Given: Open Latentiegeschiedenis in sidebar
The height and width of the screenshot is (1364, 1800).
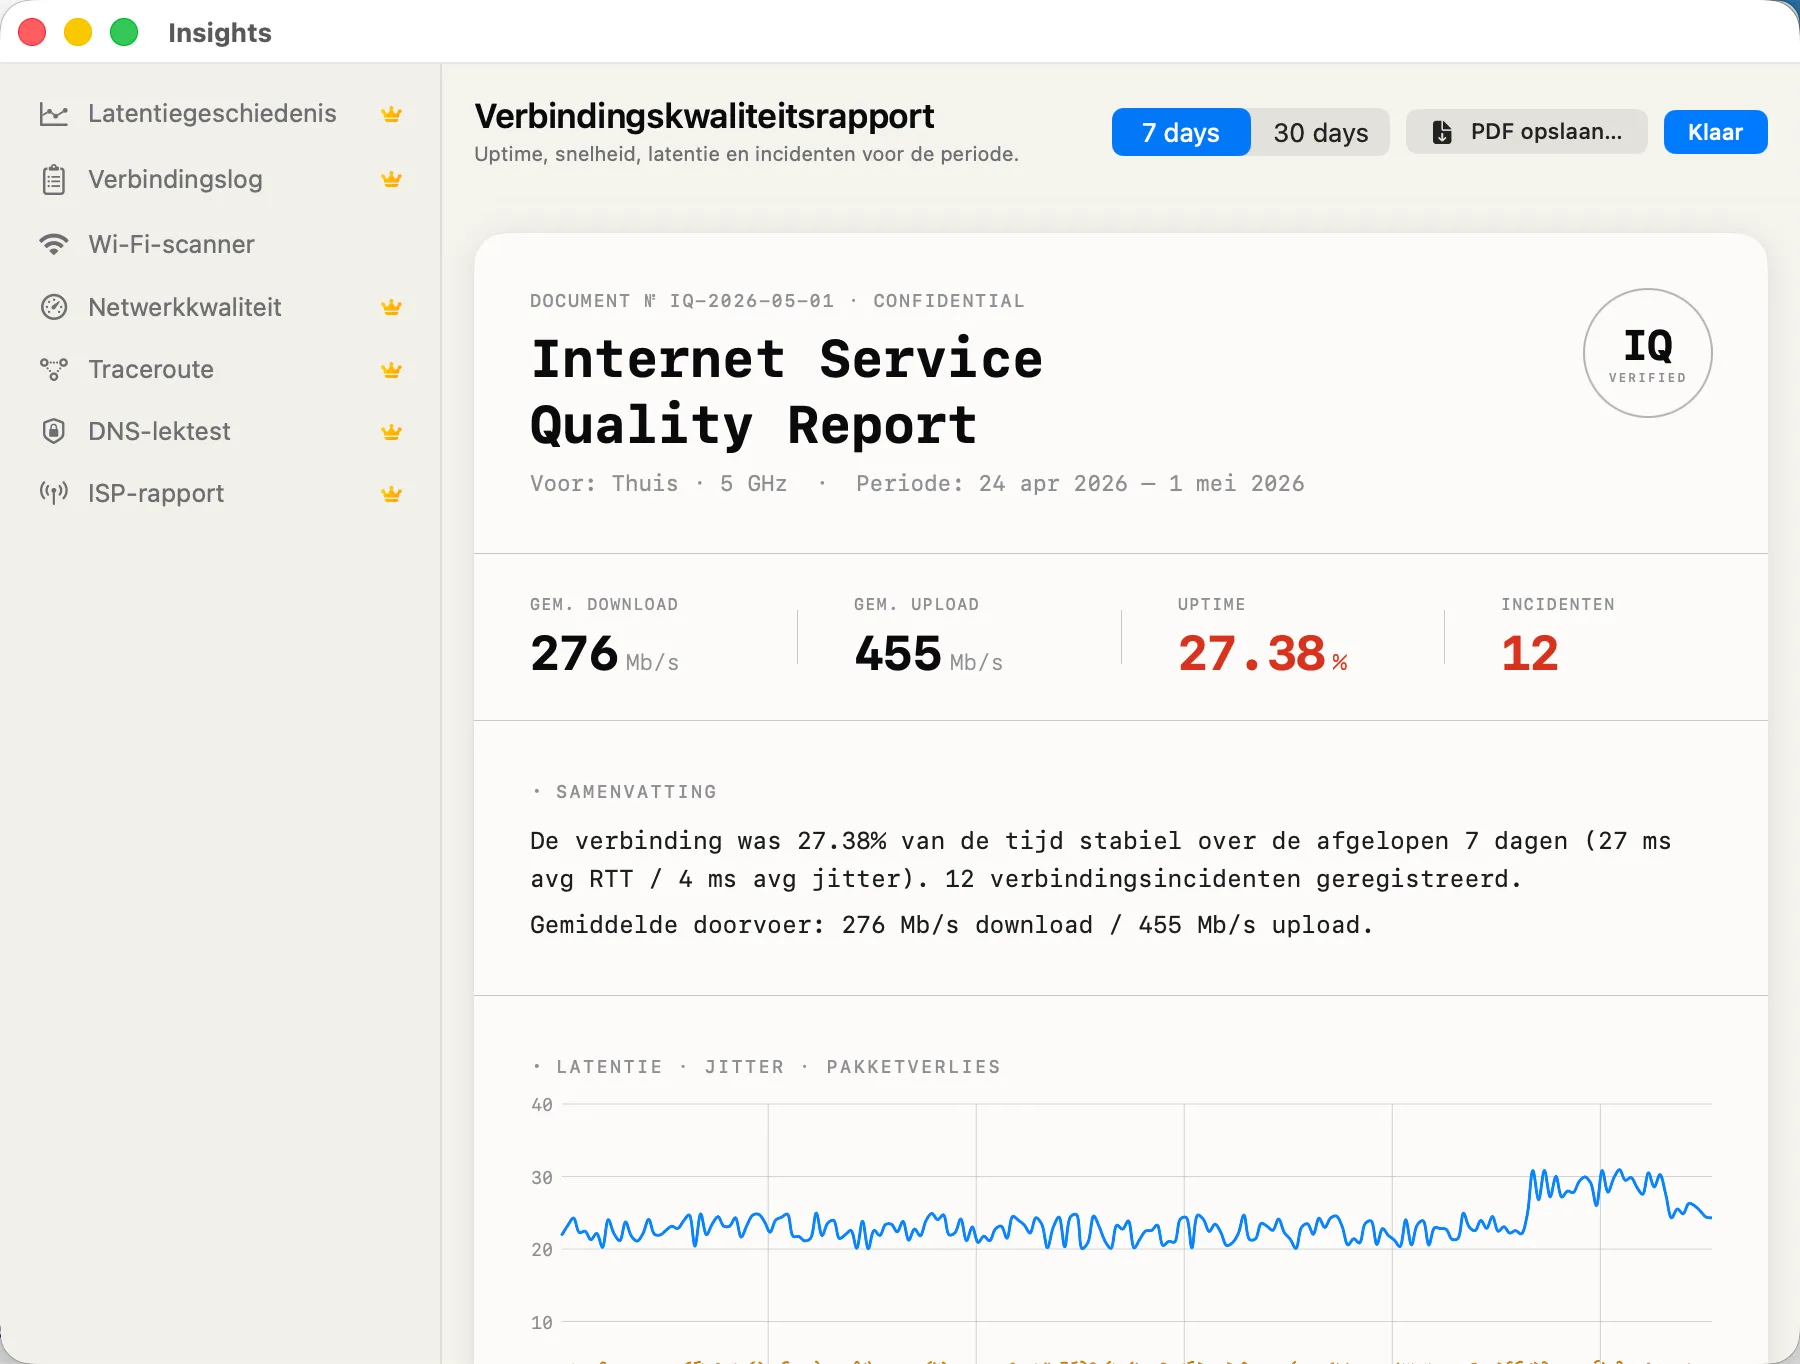Looking at the screenshot, I should (x=220, y=114).
